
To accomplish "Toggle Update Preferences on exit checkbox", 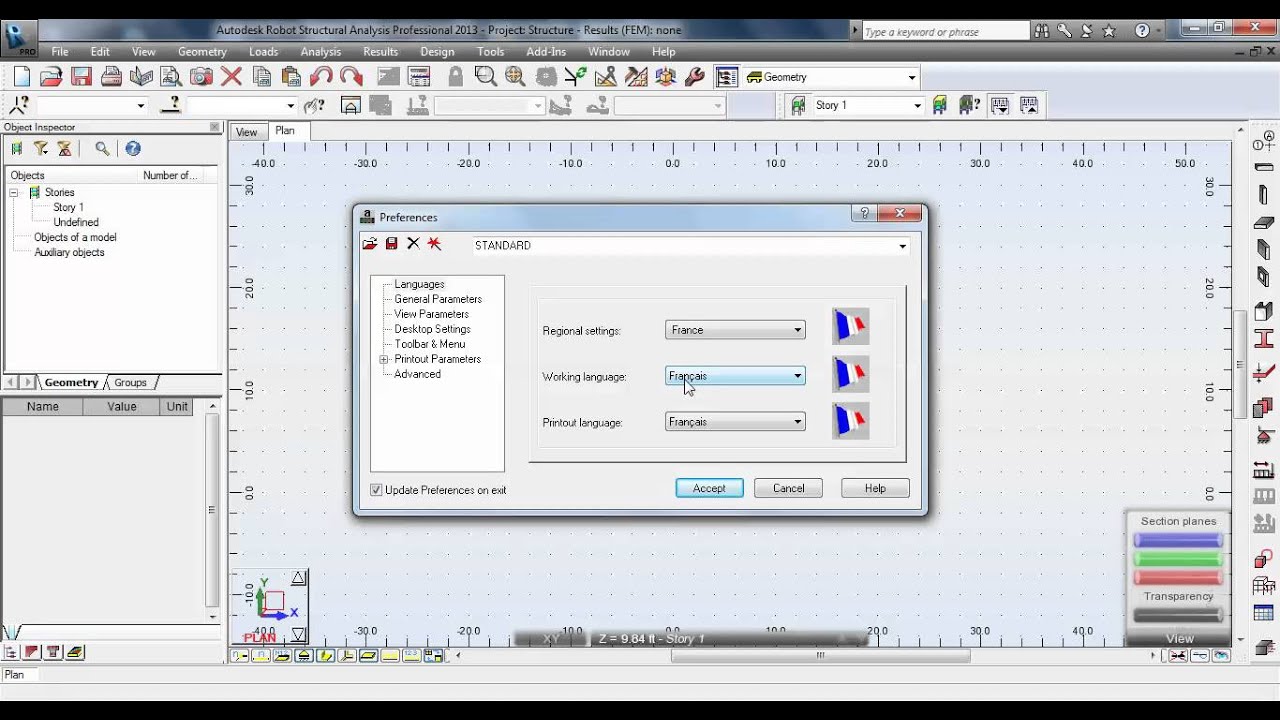I will [376, 490].
